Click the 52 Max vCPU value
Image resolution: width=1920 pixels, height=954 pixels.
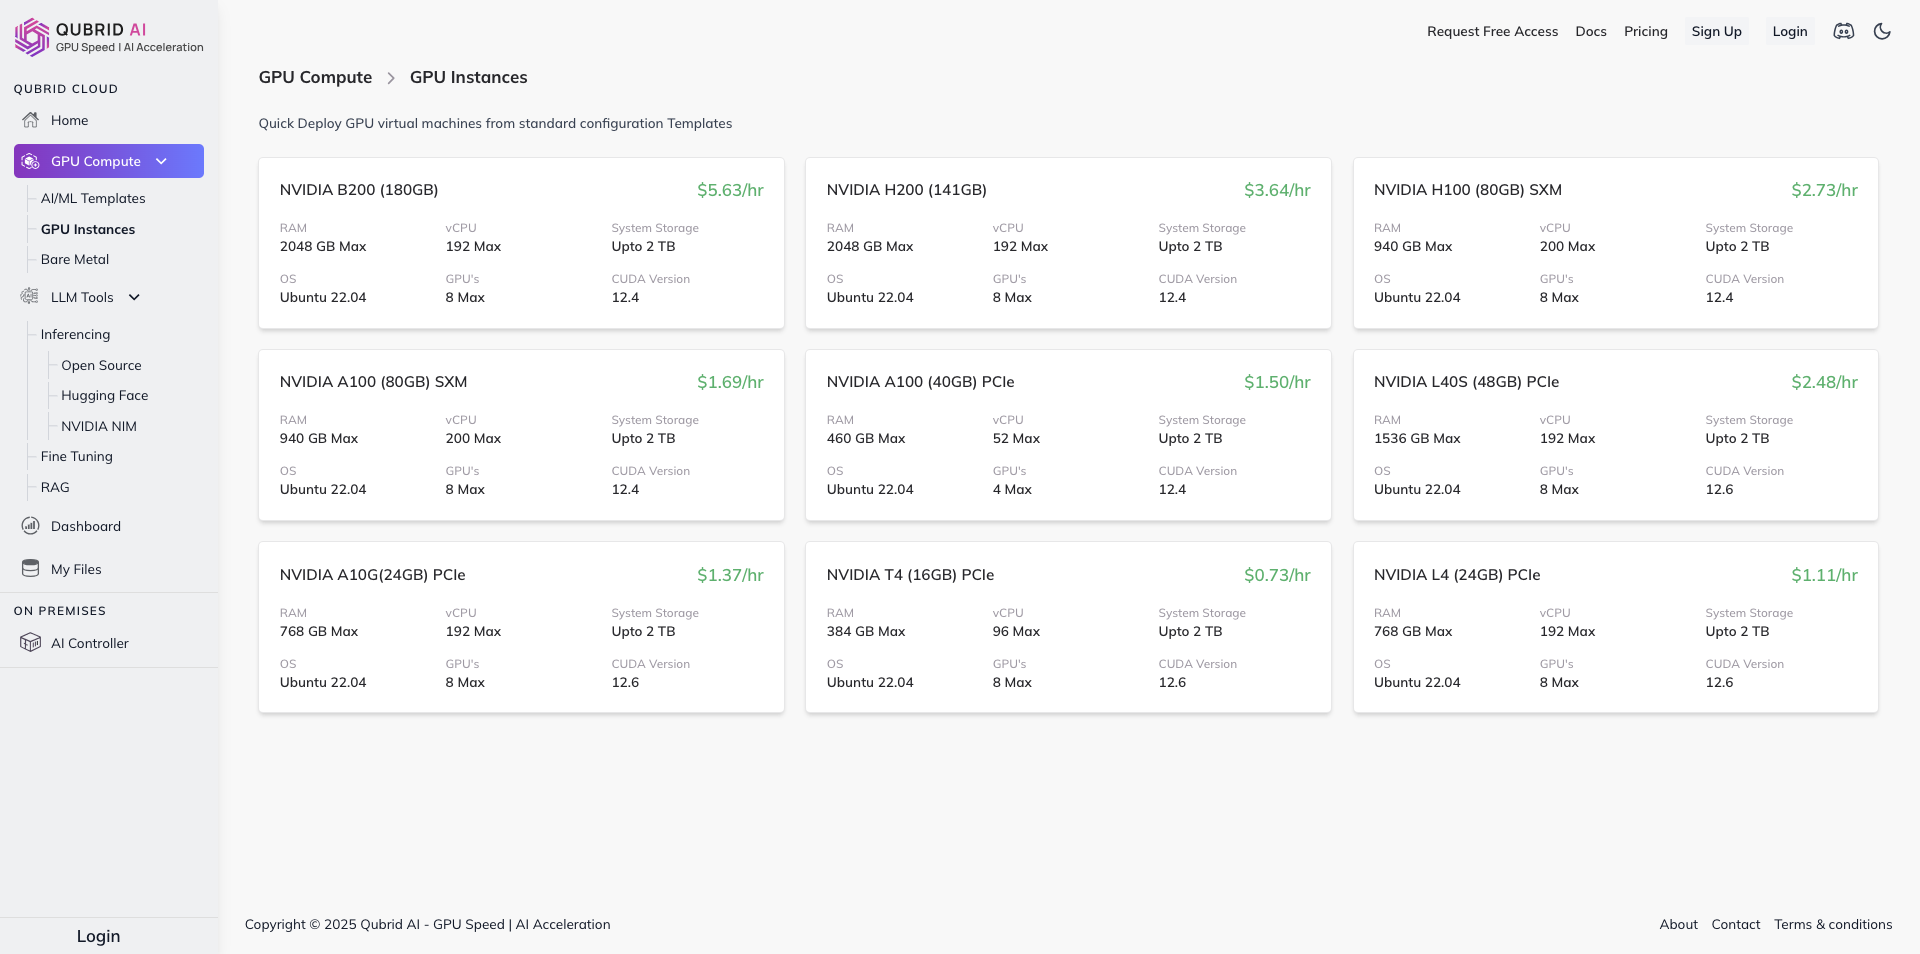(x=1016, y=438)
